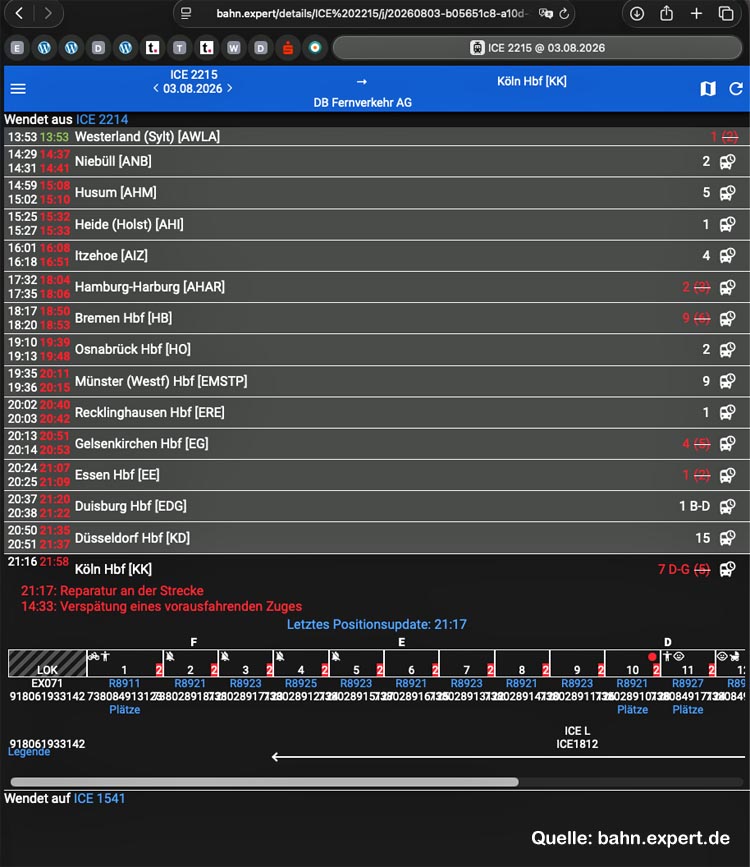
Task: Select the Düsseldorf Hbf [KD] stop
Action: 132,538
